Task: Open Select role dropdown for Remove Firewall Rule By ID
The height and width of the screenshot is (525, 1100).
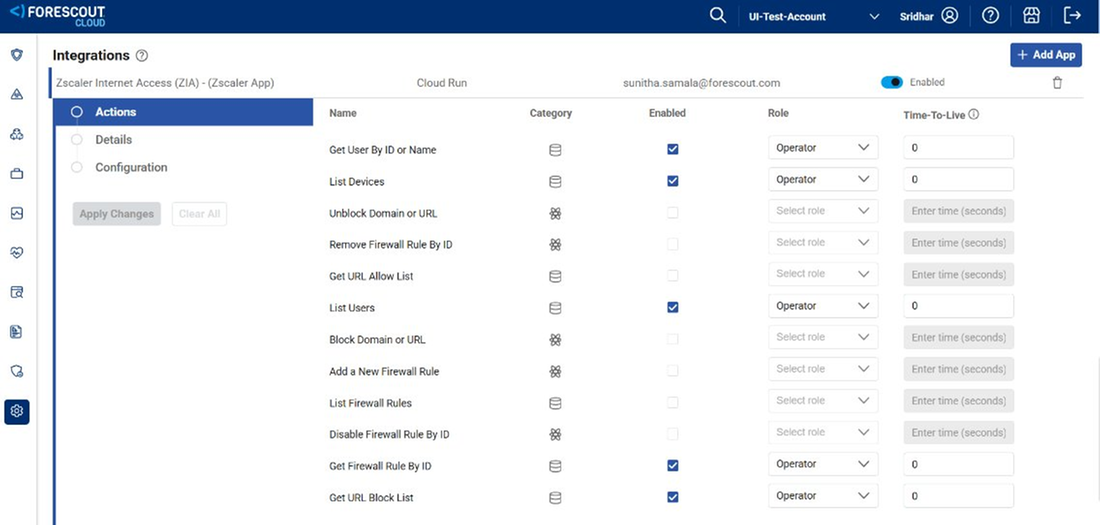Action: (x=823, y=243)
